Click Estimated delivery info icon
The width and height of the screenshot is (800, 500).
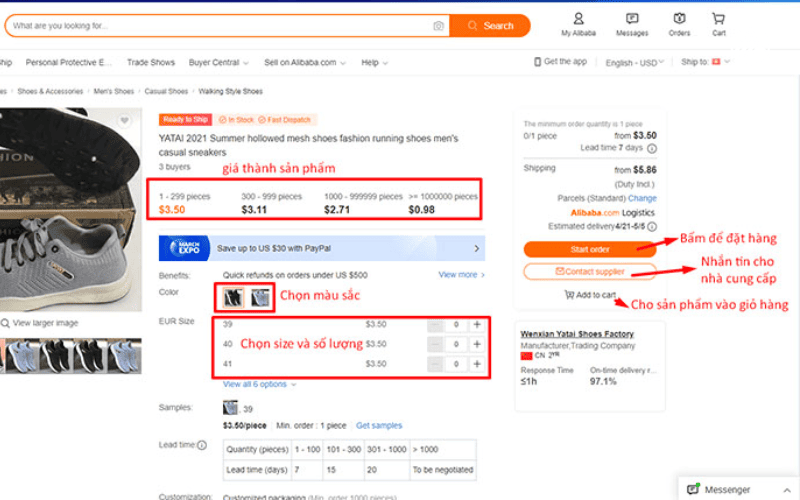pos(652,227)
